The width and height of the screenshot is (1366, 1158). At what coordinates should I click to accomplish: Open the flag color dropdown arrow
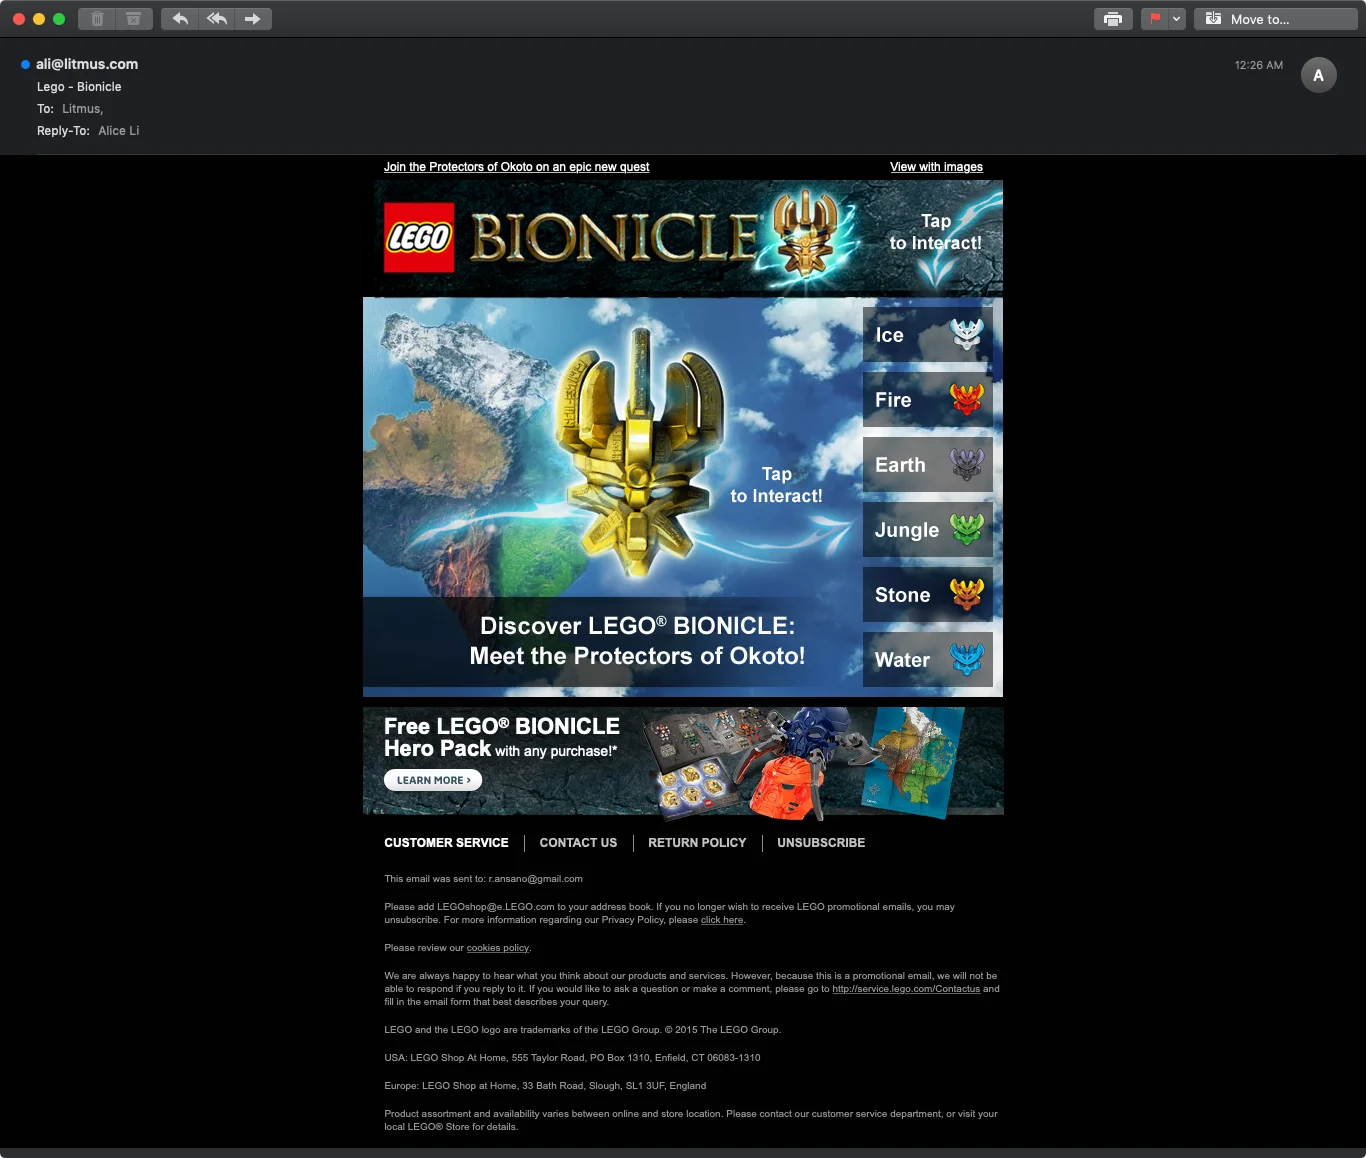[x=1177, y=19]
